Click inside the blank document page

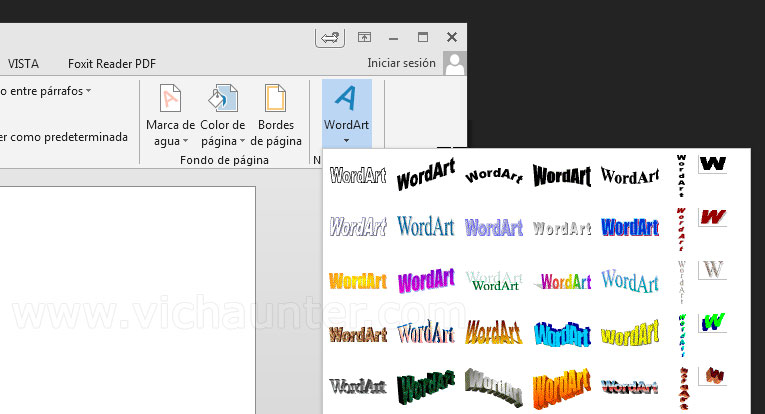(x=127, y=300)
